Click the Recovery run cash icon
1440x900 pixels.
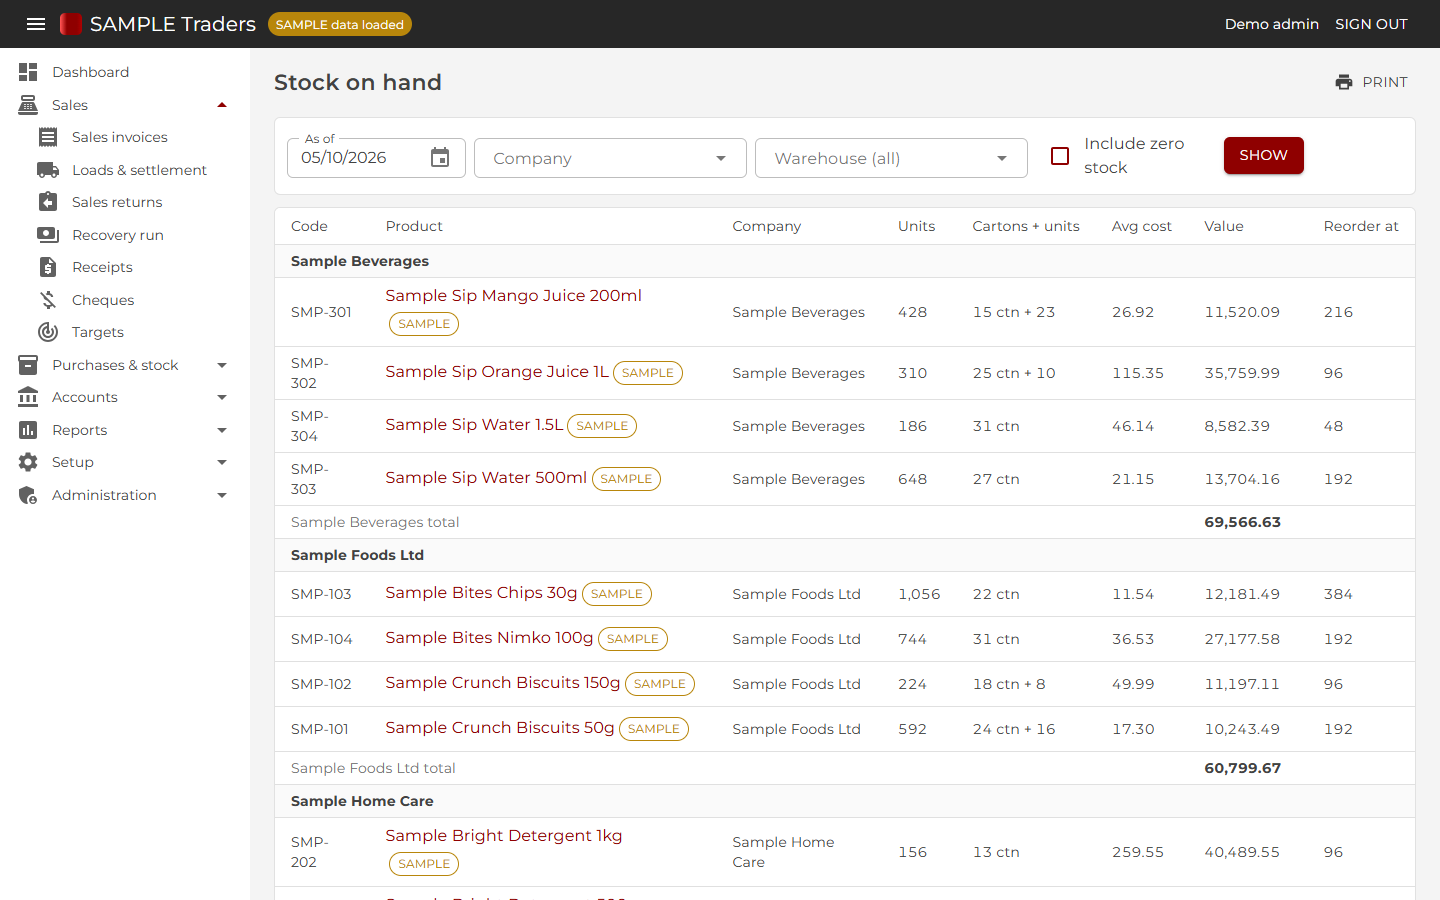48,235
